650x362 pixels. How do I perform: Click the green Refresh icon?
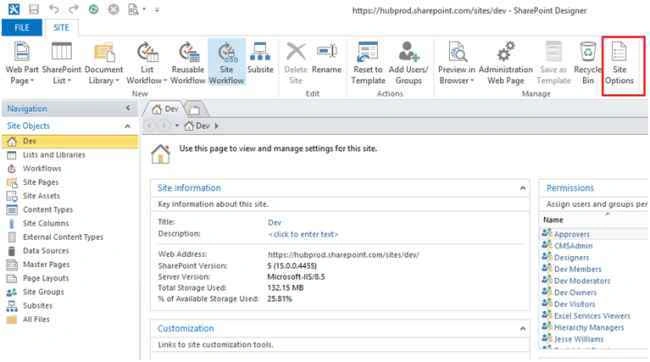(93, 9)
